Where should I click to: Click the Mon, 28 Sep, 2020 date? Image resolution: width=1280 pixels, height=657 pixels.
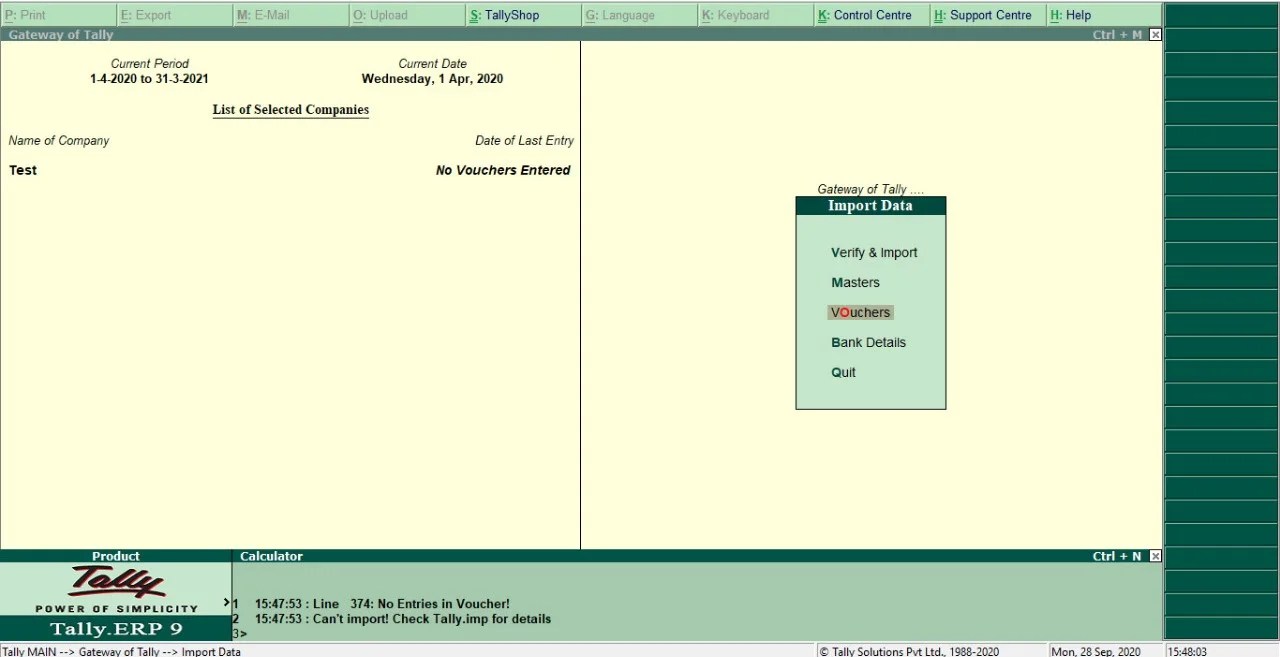click(x=1095, y=652)
